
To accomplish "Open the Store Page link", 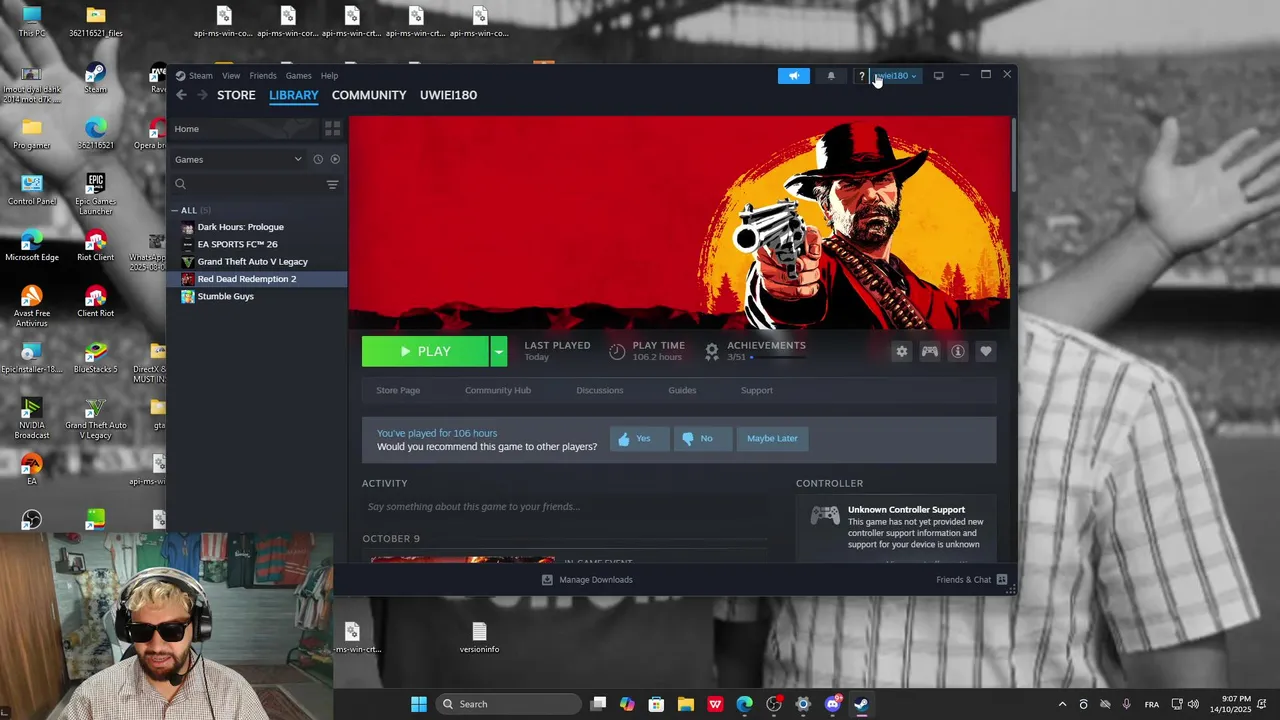I will coord(398,390).
